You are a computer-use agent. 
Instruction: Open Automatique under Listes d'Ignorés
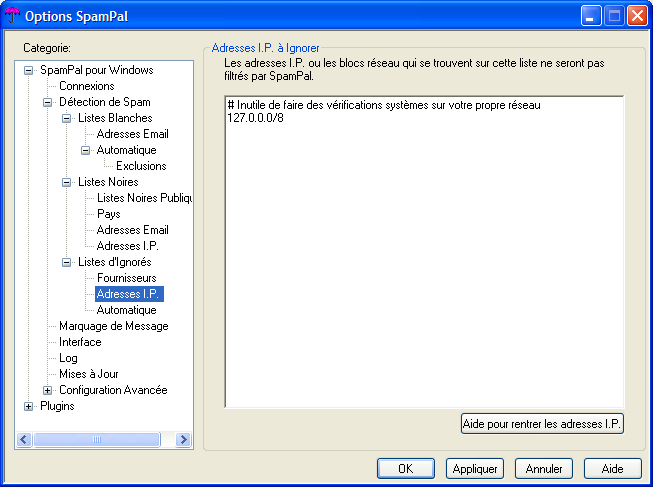click(x=127, y=310)
